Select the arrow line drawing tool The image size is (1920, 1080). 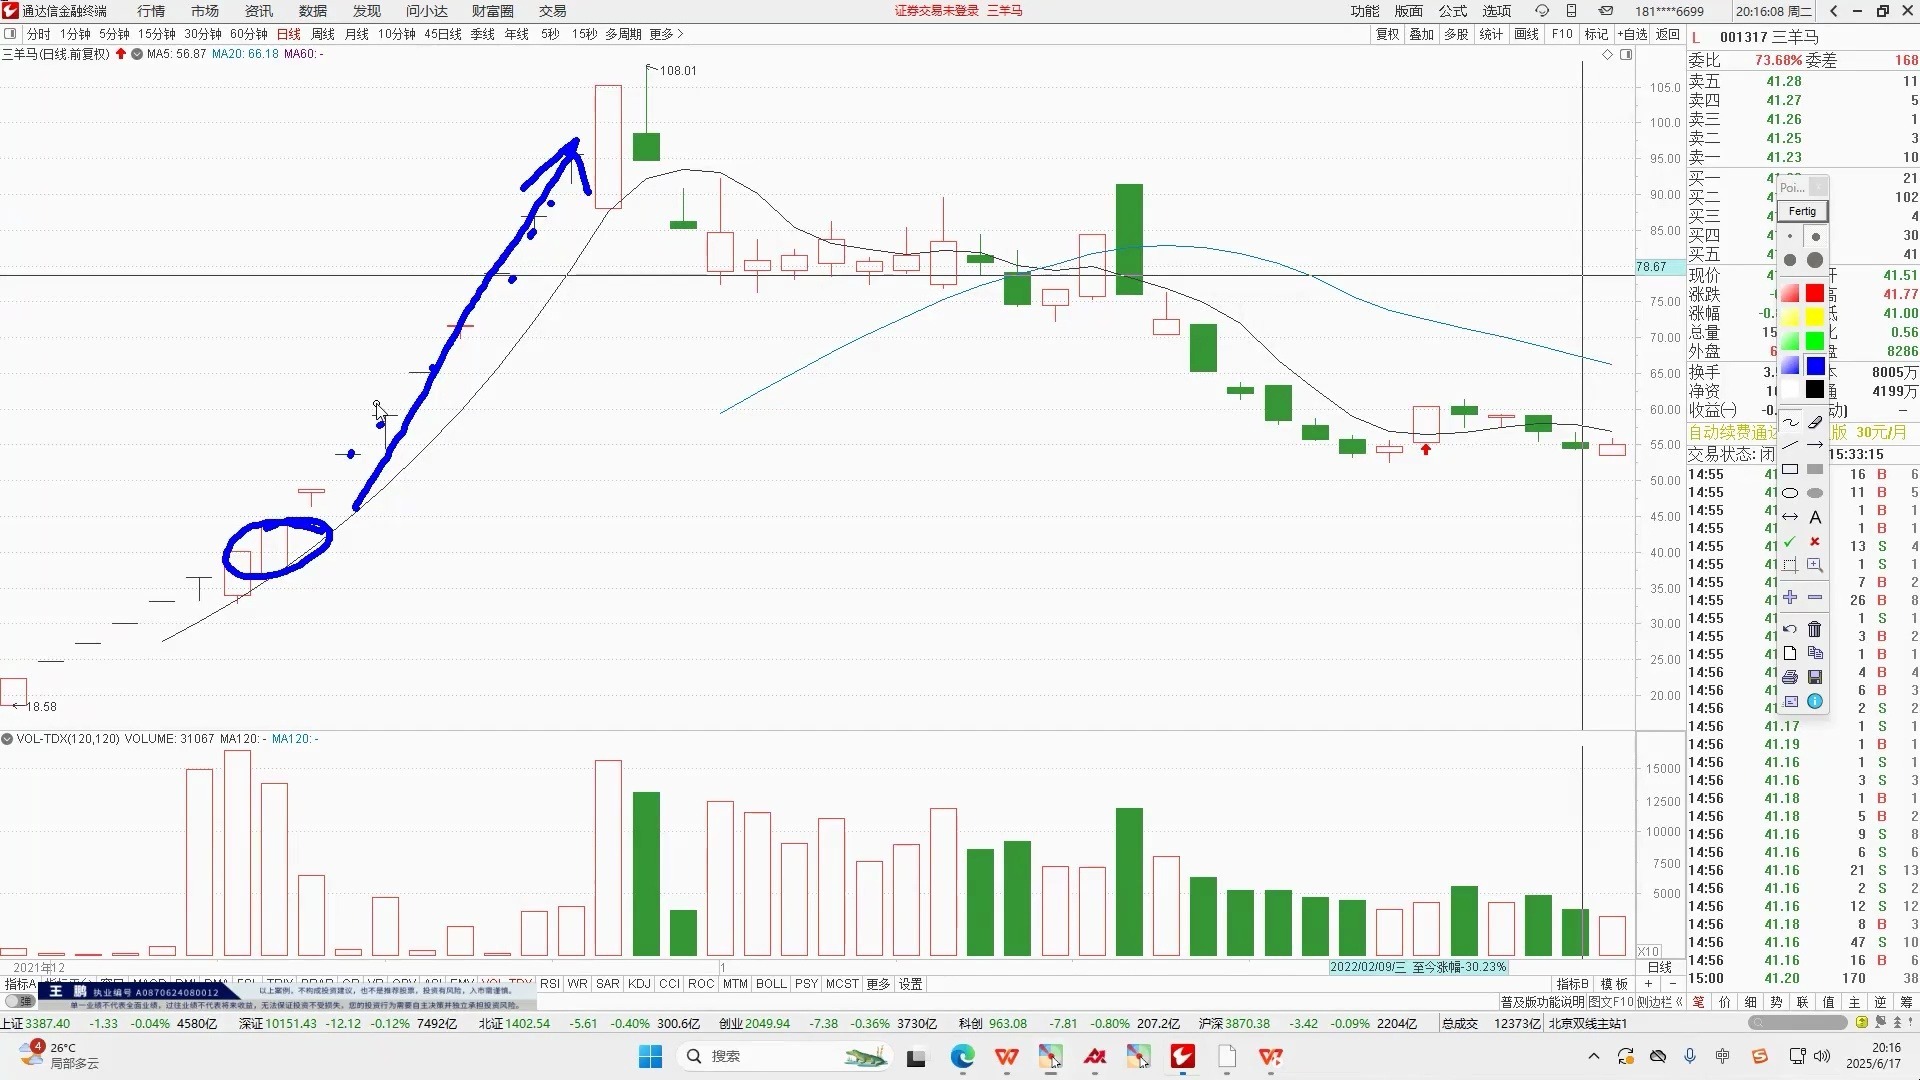1815,445
